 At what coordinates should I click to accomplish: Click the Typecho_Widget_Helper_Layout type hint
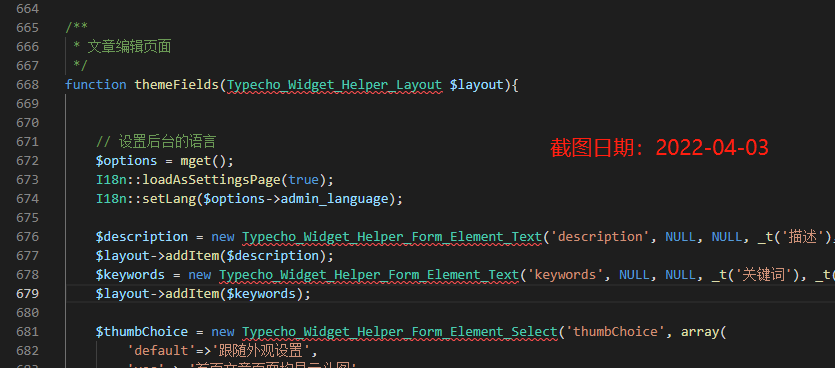point(334,85)
